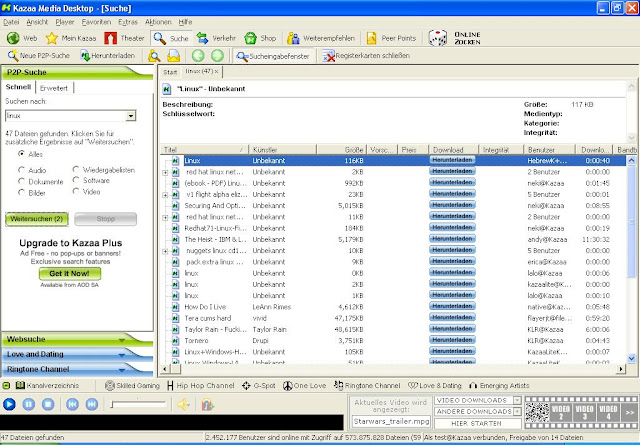
Task: Click Herunterladen for Securing And Opti row
Action: coord(452,205)
